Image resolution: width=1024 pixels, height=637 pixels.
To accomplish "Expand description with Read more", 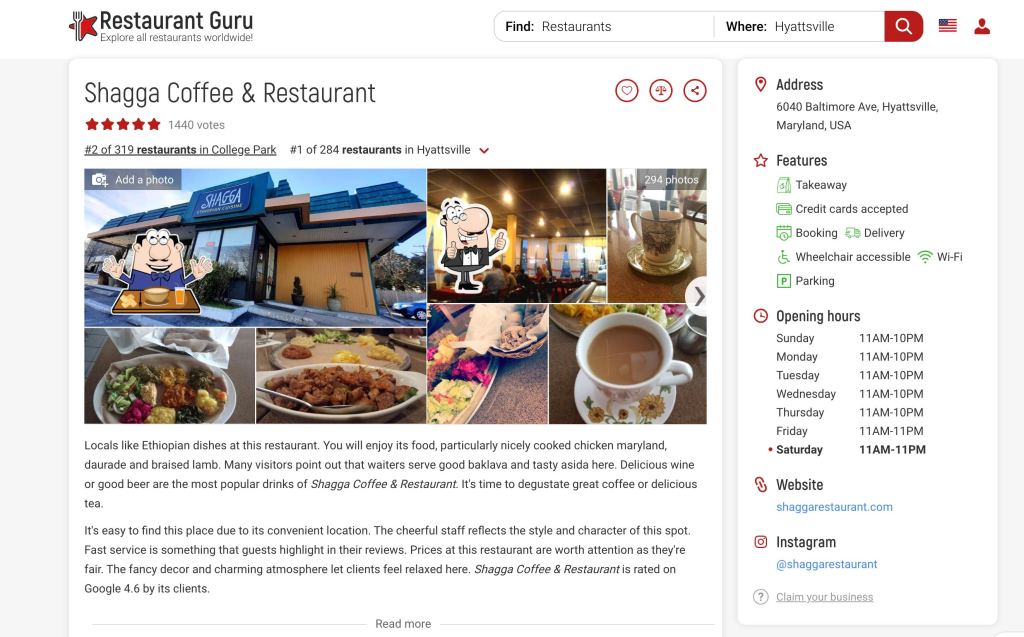I will pyautogui.click(x=403, y=624).
